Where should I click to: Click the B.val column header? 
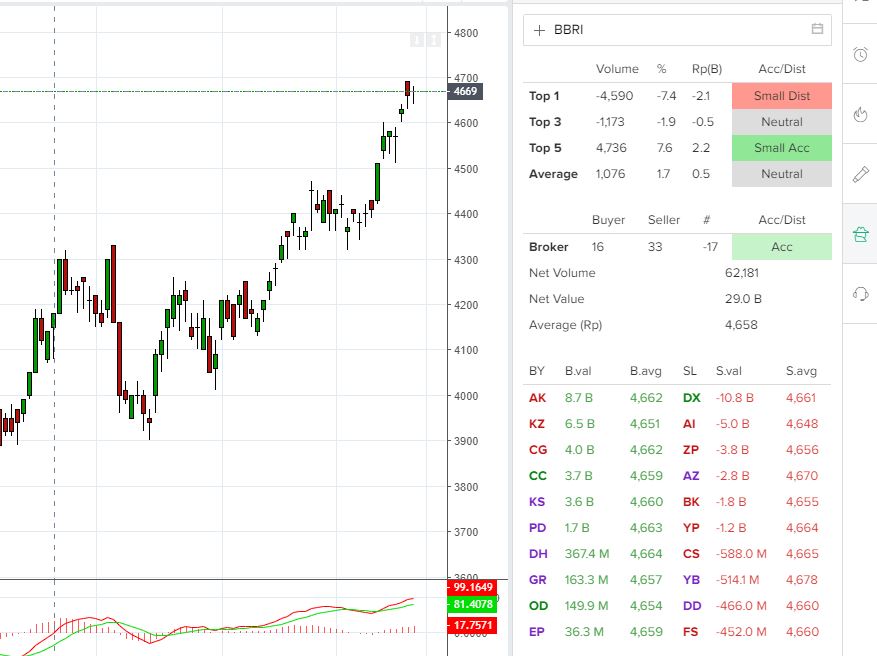click(x=578, y=371)
